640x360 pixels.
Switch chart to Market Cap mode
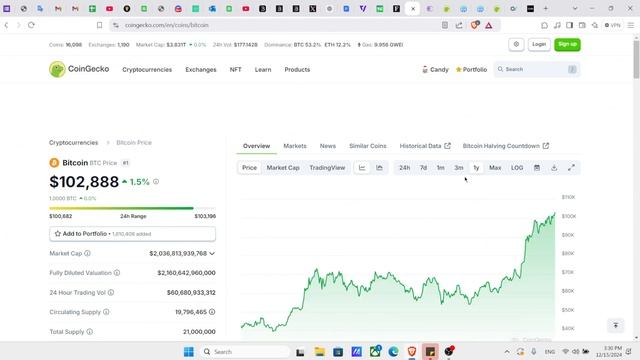click(283, 168)
